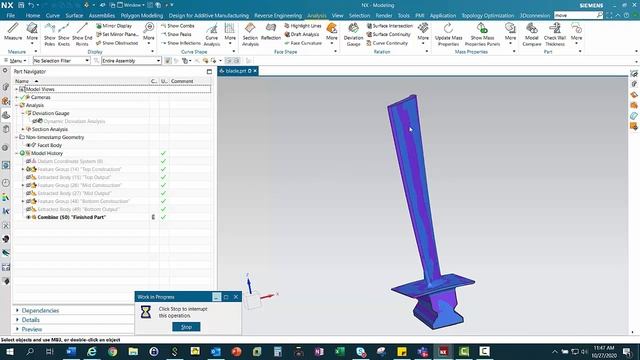
Task: Open the Entire Assembly scope dropdown
Action: click(131, 60)
